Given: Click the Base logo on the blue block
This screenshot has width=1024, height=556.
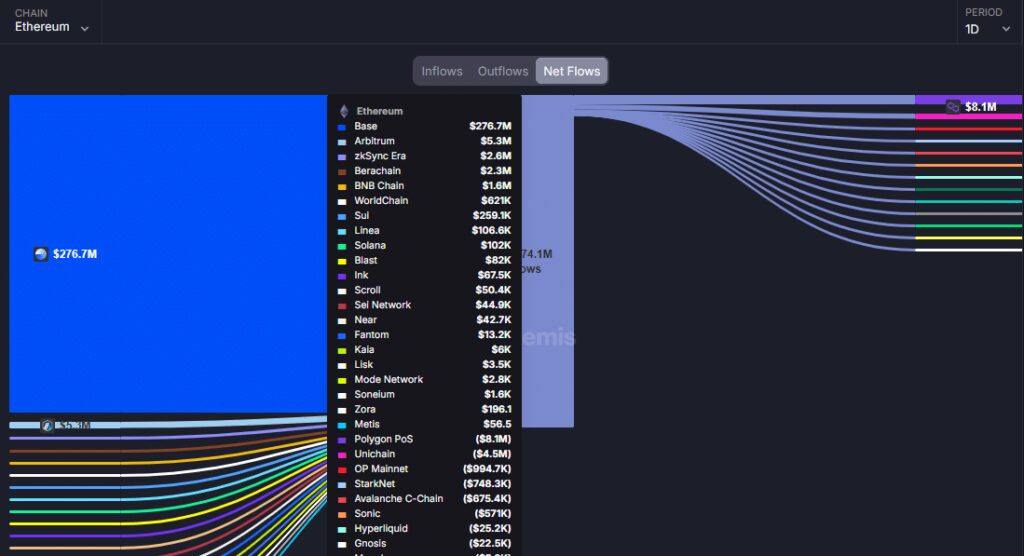Looking at the screenshot, I should [41, 254].
